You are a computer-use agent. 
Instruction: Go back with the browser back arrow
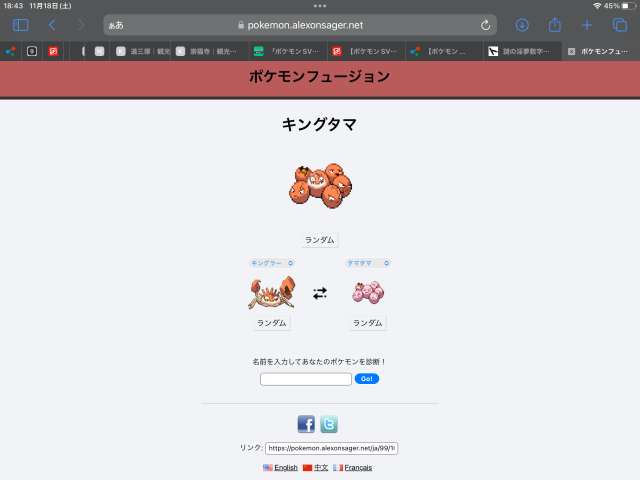pos(52,25)
